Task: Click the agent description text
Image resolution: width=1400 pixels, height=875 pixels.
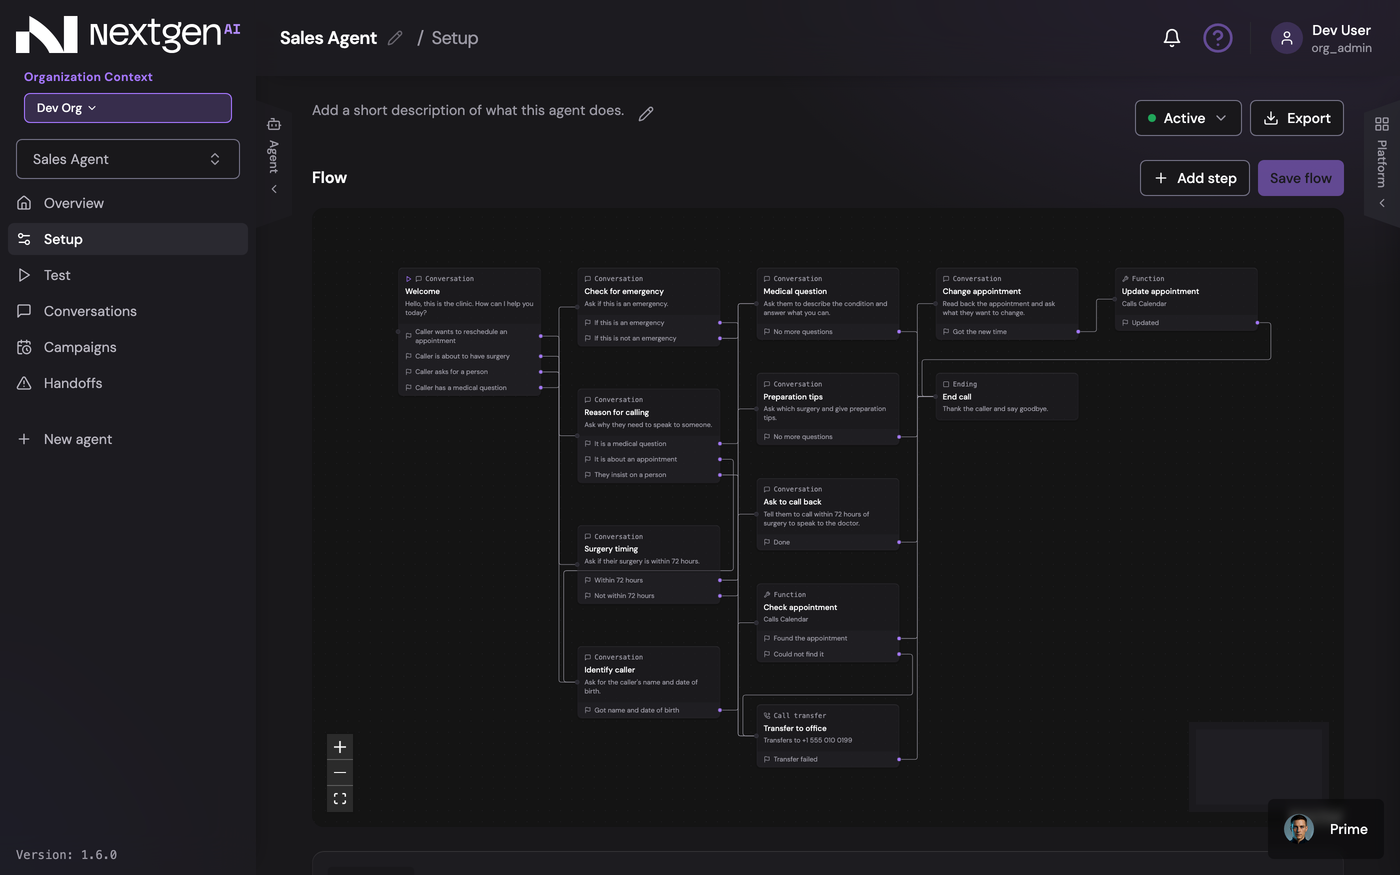Action: pos(468,110)
